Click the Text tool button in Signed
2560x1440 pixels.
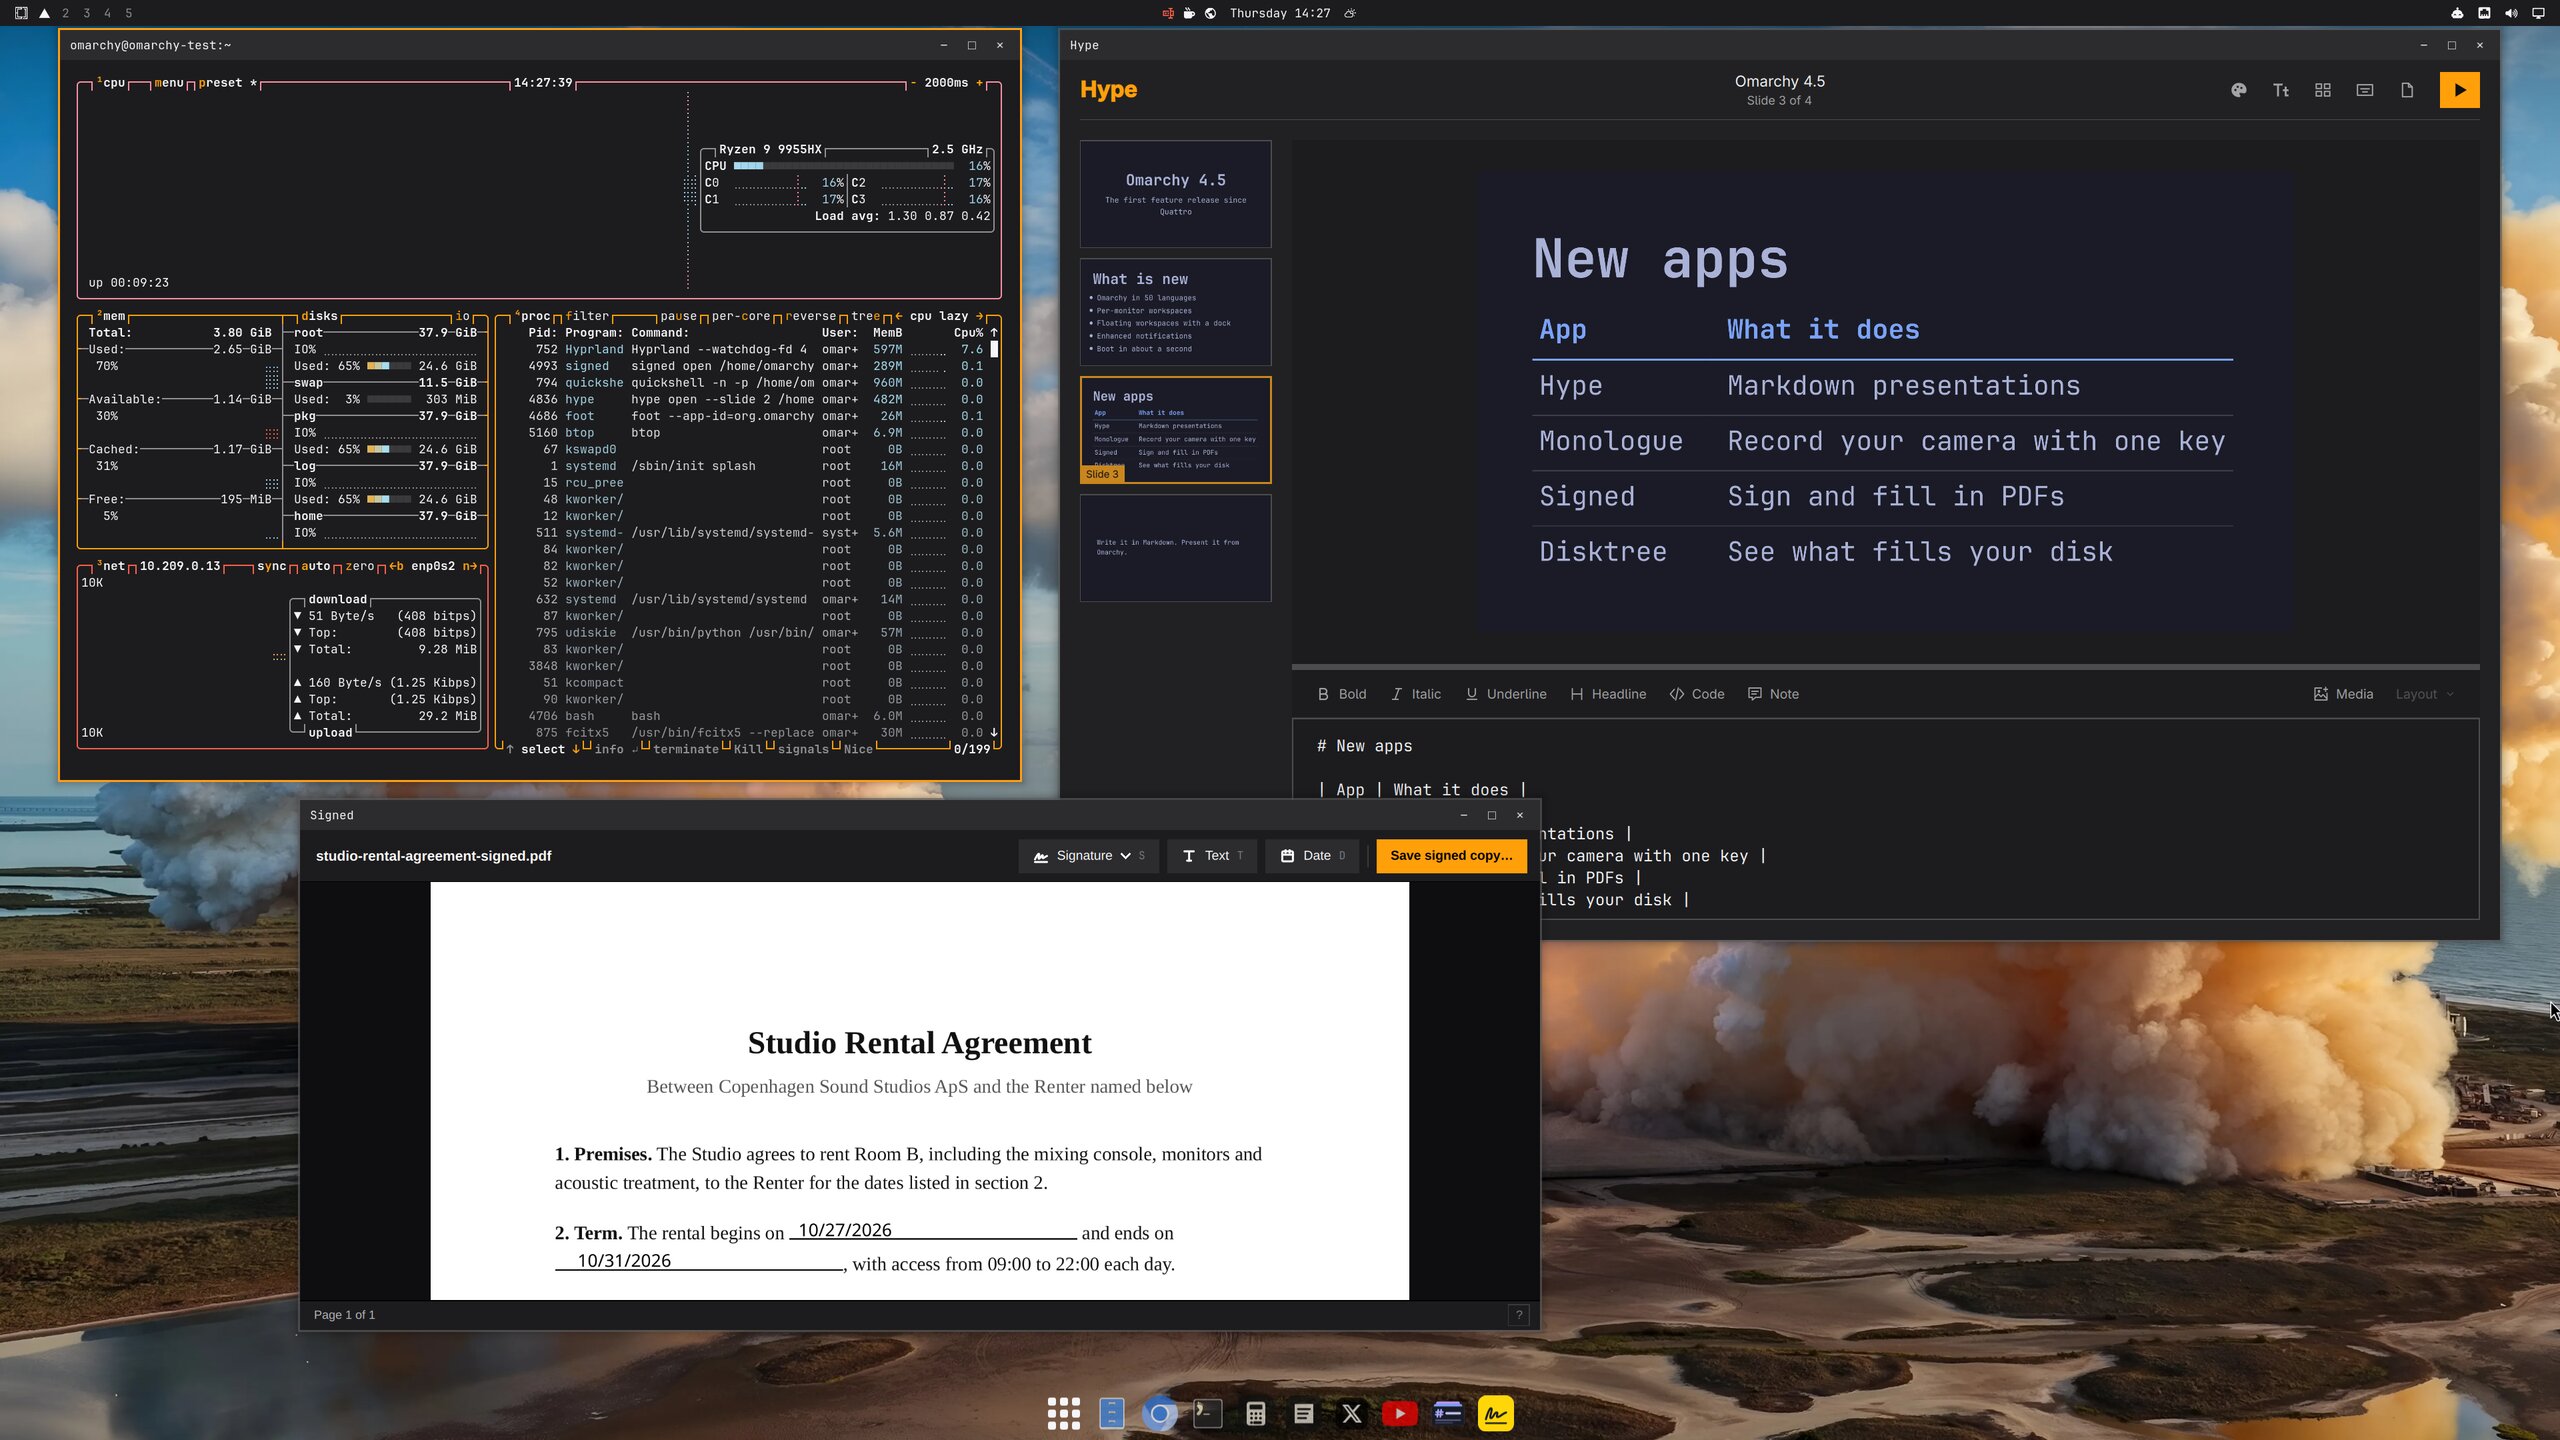pos(1212,856)
